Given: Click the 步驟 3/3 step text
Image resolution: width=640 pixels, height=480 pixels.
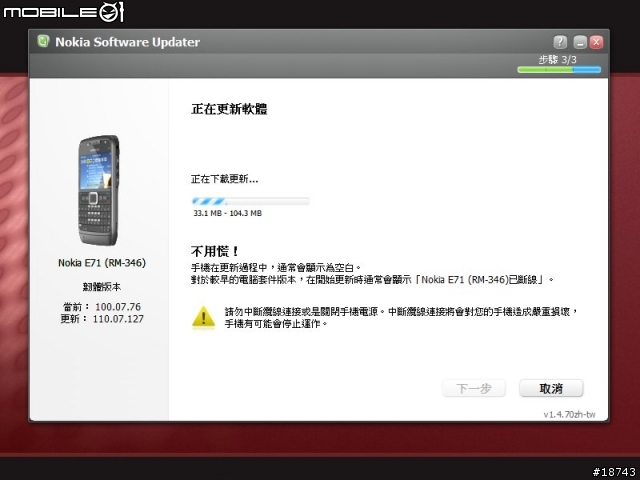Looking at the screenshot, I should coord(557,60).
